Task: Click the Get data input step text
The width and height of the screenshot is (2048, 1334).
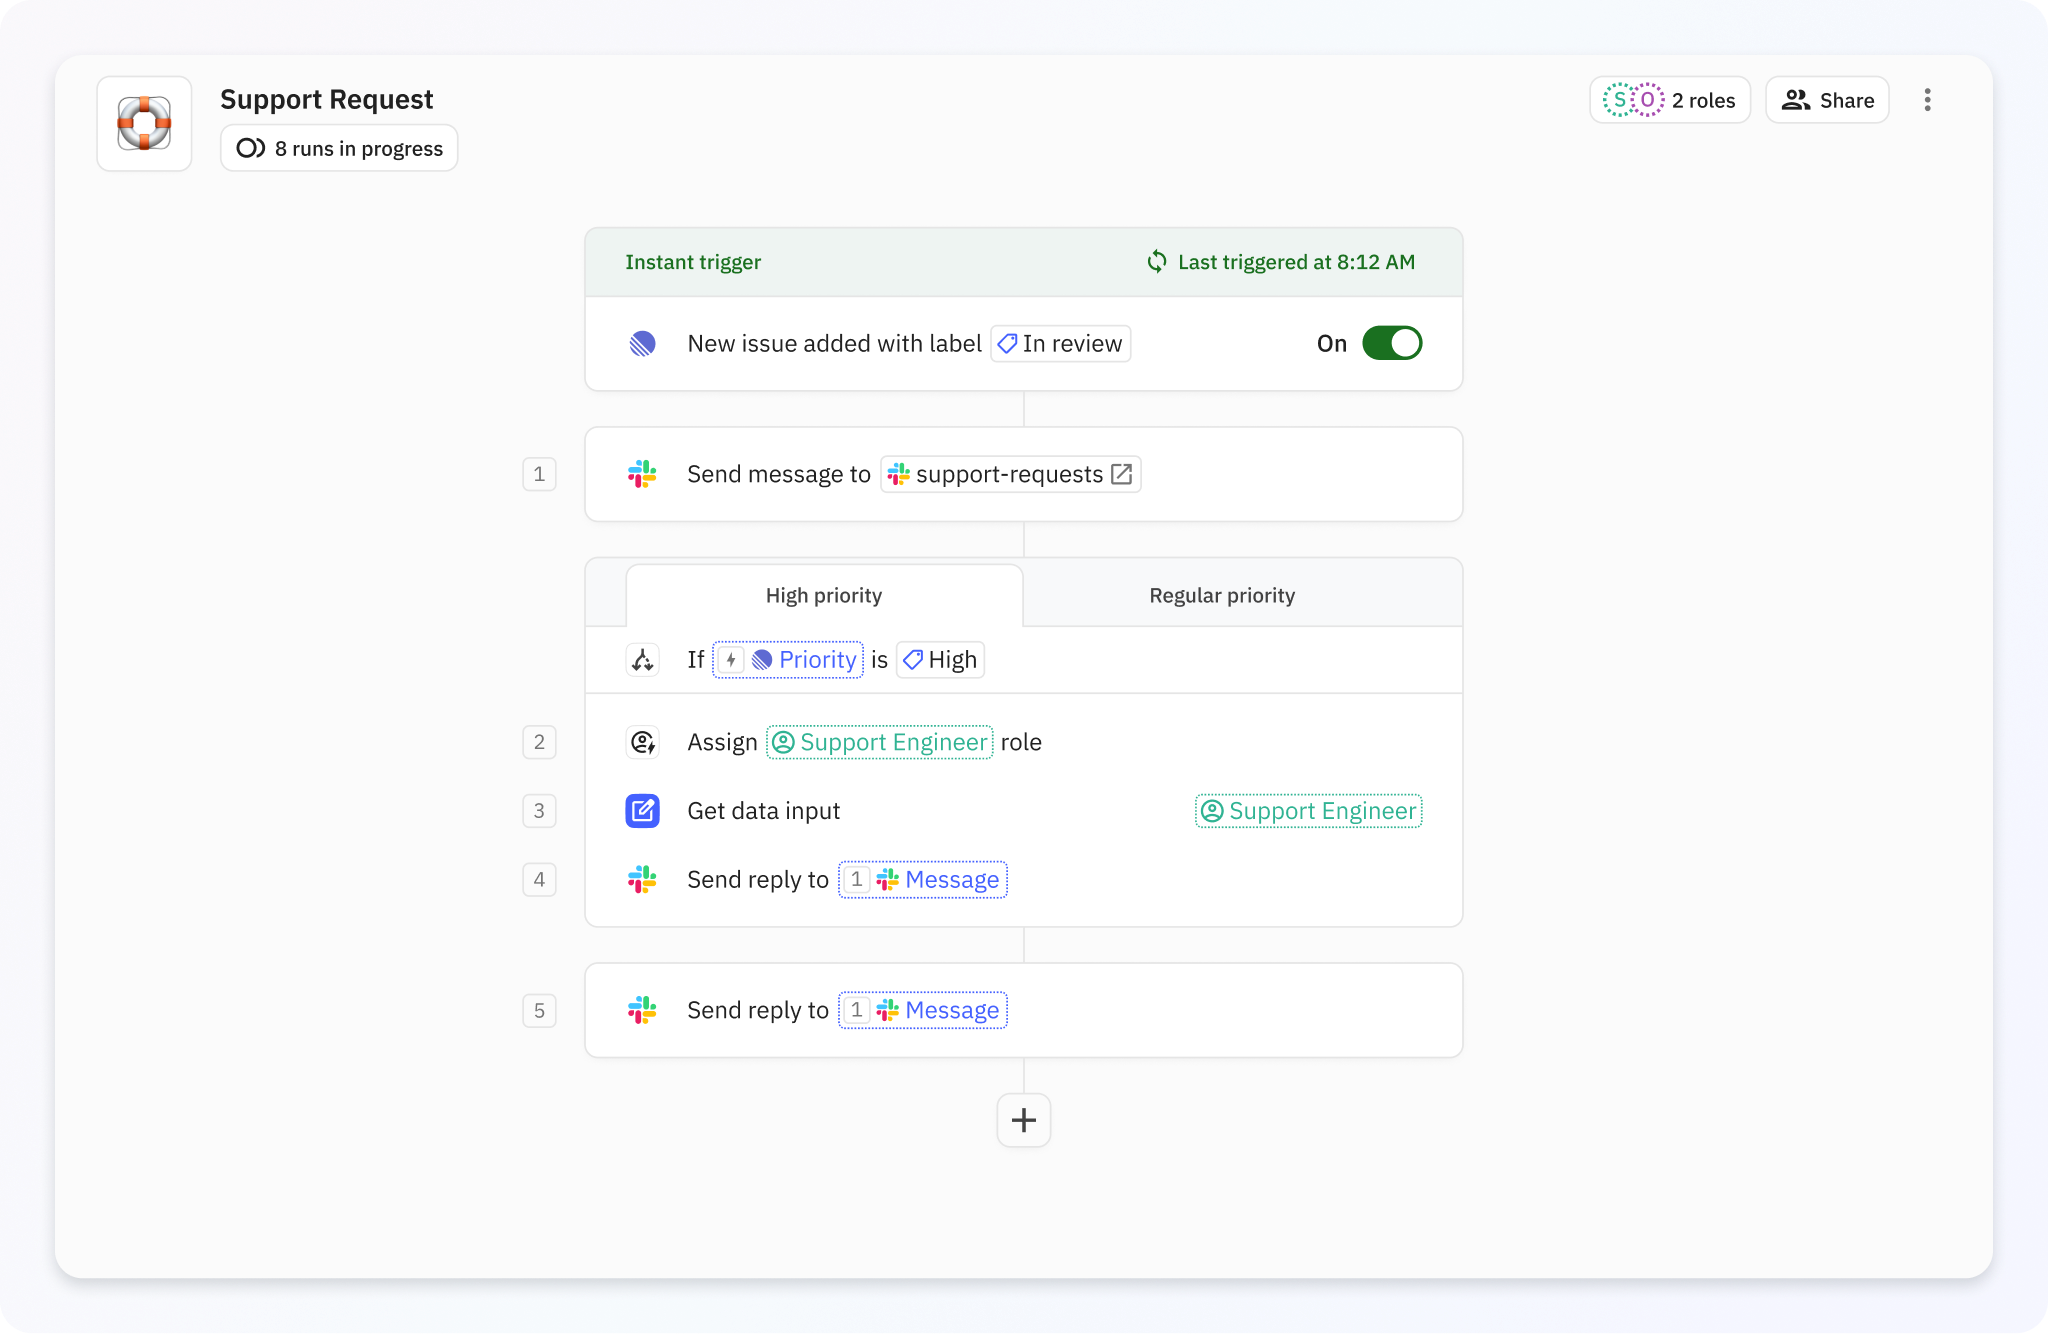Action: [763, 811]
